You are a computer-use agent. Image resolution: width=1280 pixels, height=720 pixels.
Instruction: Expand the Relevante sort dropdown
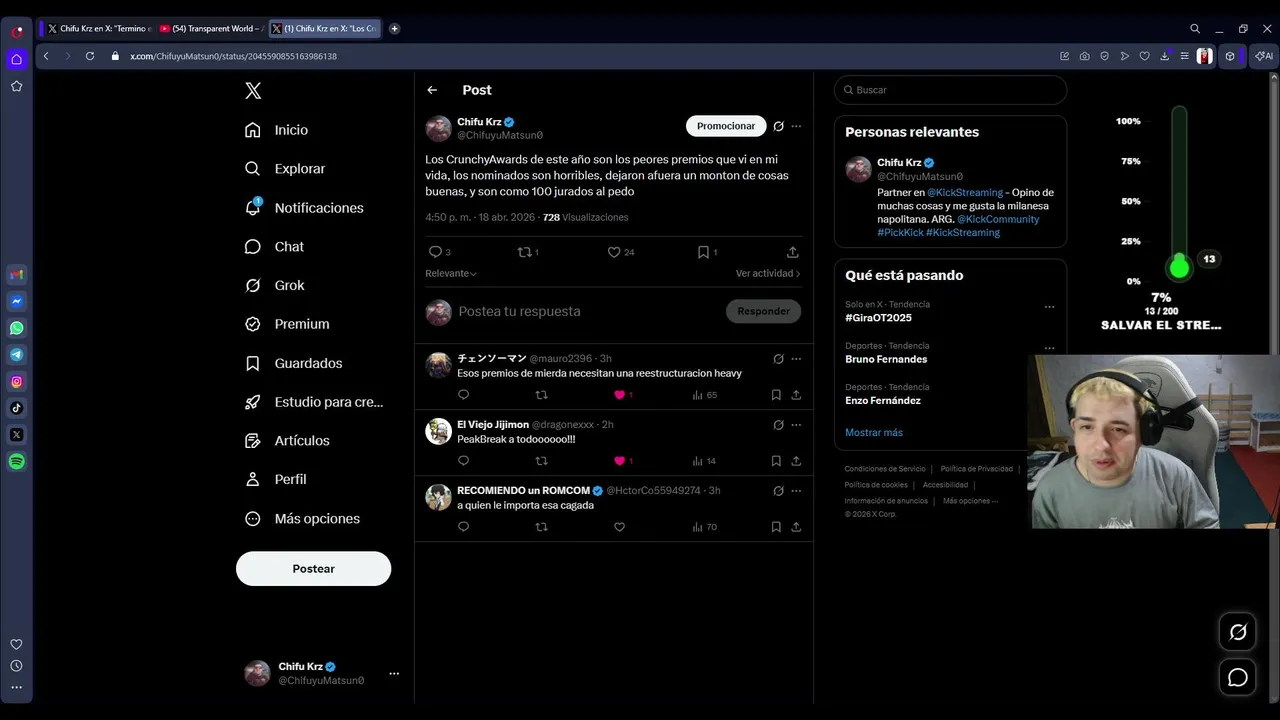(x=451, y=273)
